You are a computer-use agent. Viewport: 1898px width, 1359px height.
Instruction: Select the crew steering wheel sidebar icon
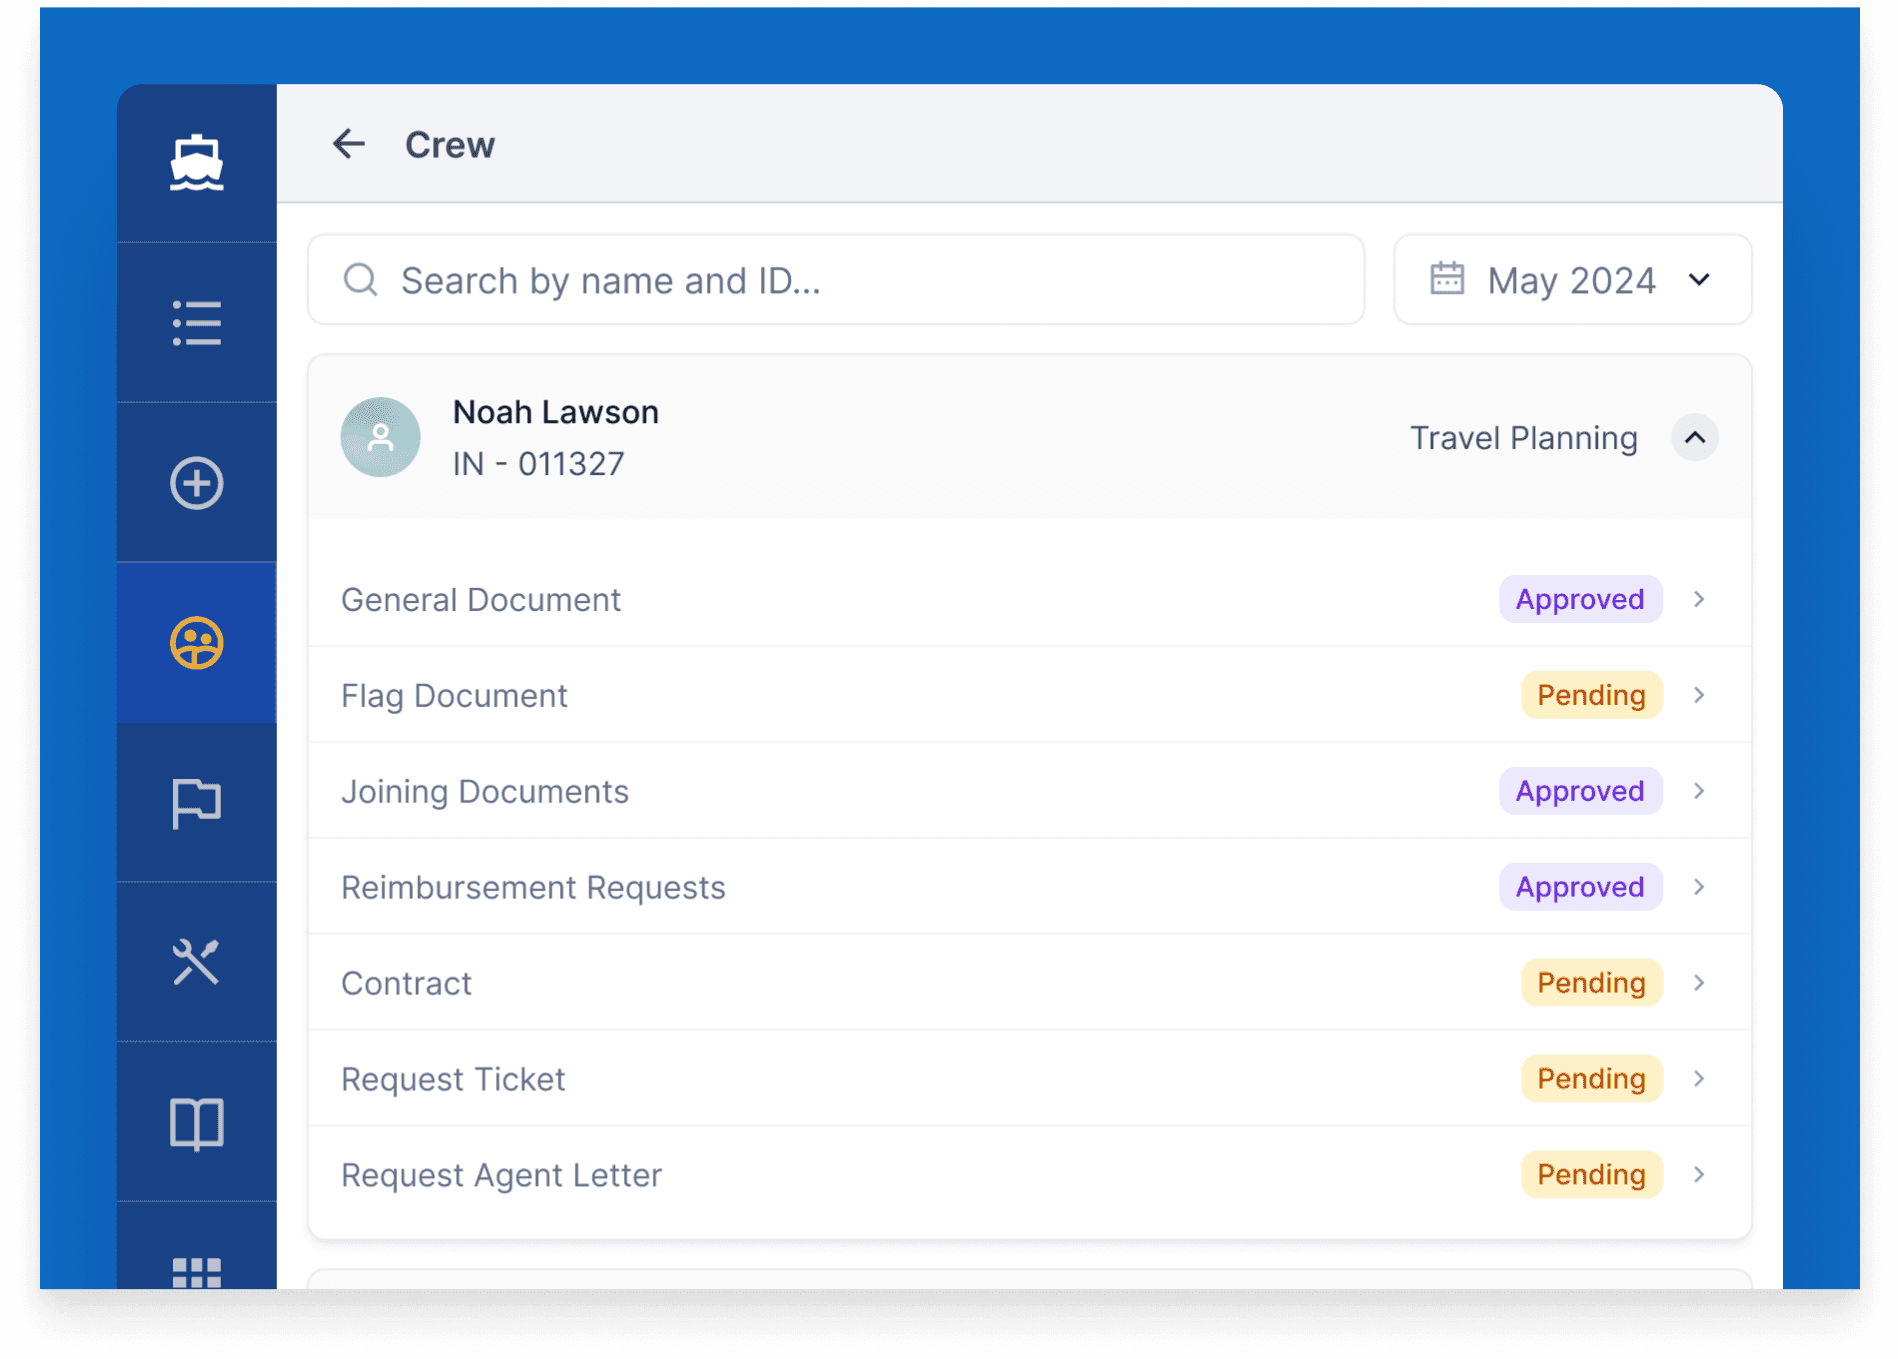196,643
